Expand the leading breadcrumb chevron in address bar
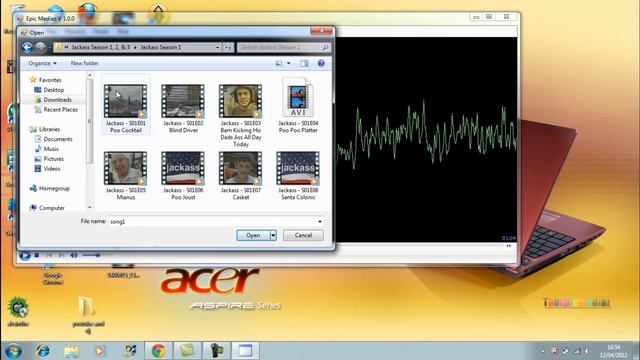 coord(66,48)
